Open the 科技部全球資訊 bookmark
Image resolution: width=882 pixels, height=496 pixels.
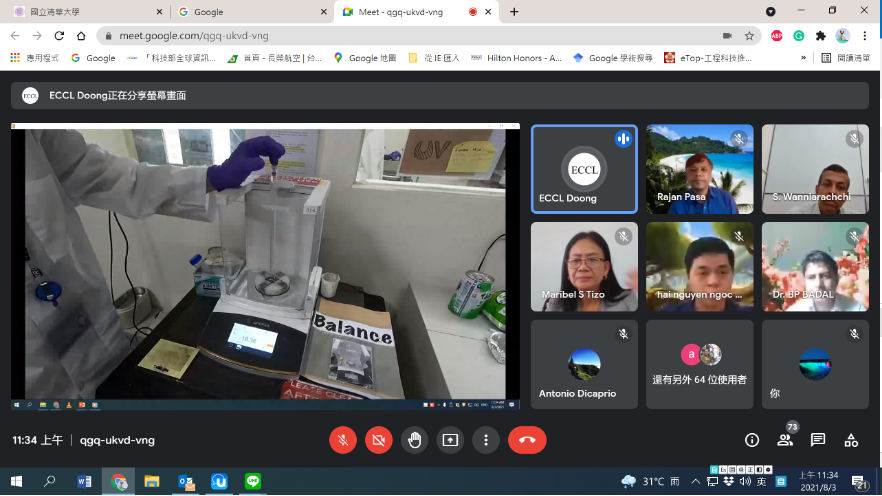pos(172,57)
